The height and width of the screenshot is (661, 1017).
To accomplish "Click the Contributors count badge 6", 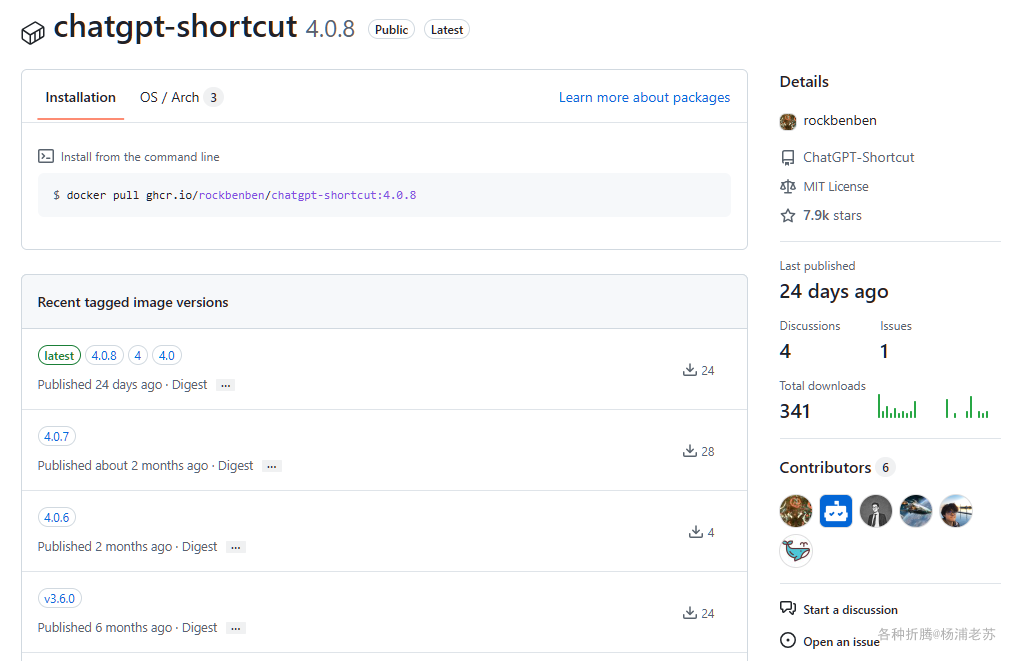I will pos(885,467).
